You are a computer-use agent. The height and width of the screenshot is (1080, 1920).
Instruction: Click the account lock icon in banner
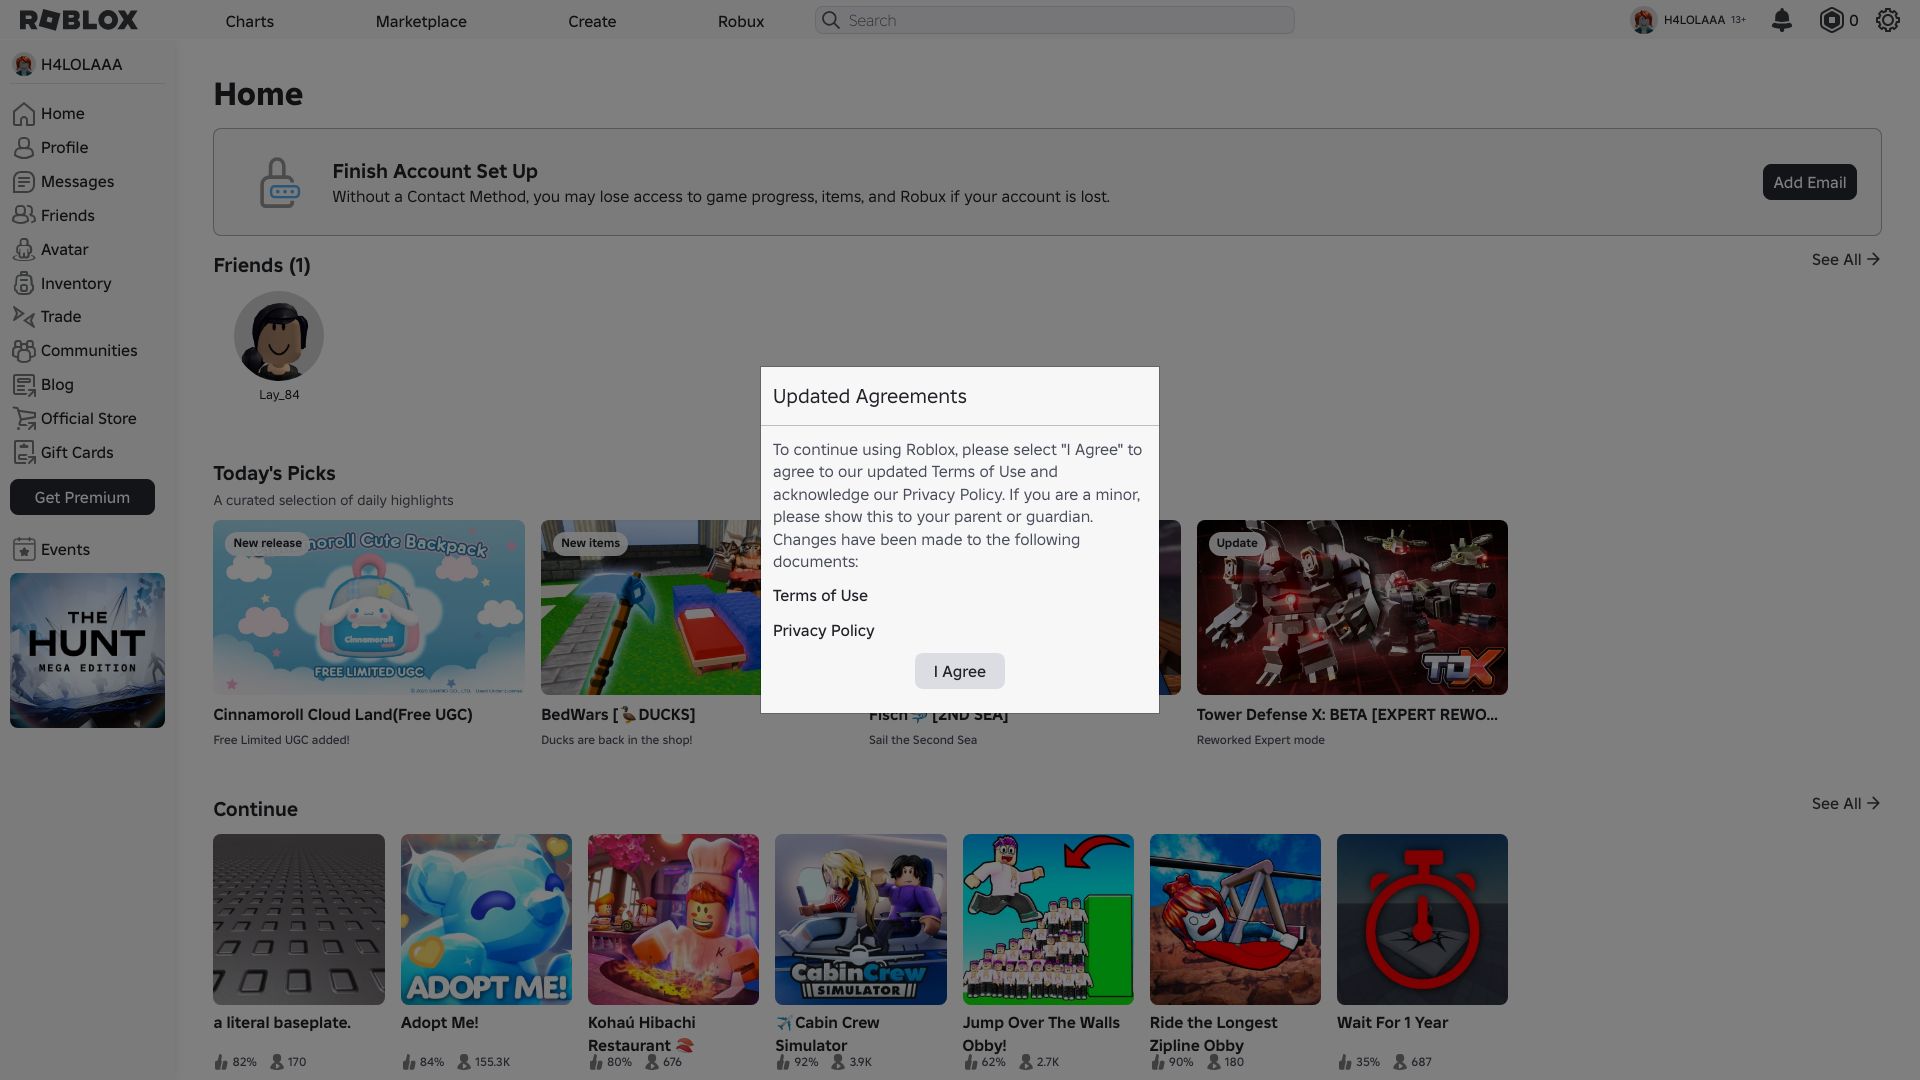click(279, 183)
